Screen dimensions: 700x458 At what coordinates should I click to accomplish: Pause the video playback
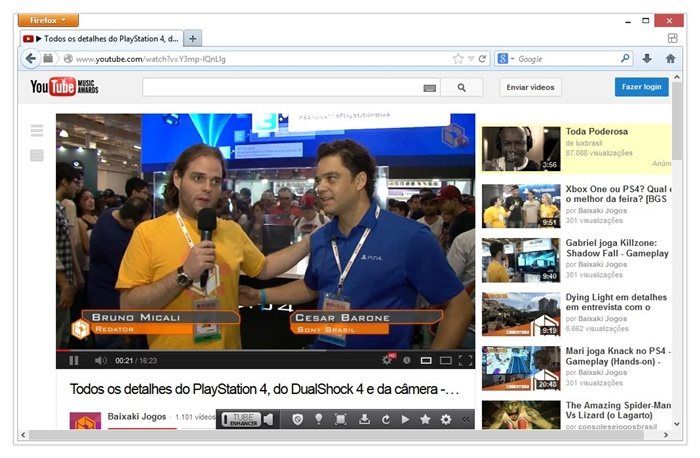click(x=74, y=360)
